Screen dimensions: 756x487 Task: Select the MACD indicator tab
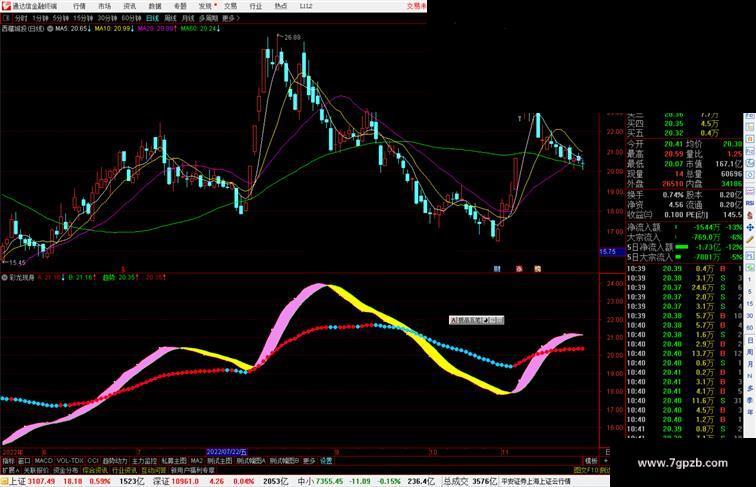[43, 461]
